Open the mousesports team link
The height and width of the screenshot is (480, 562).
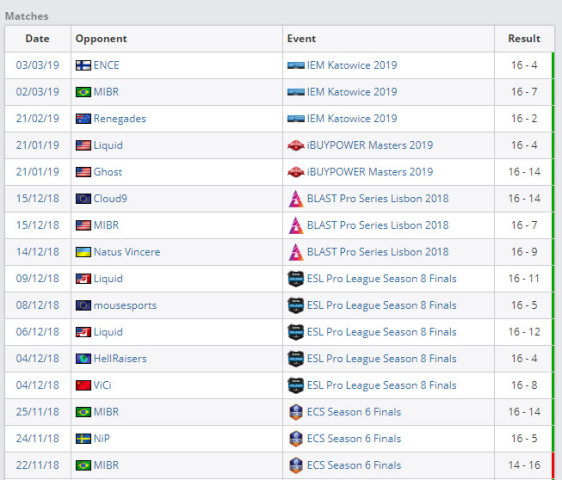(125, 305)
